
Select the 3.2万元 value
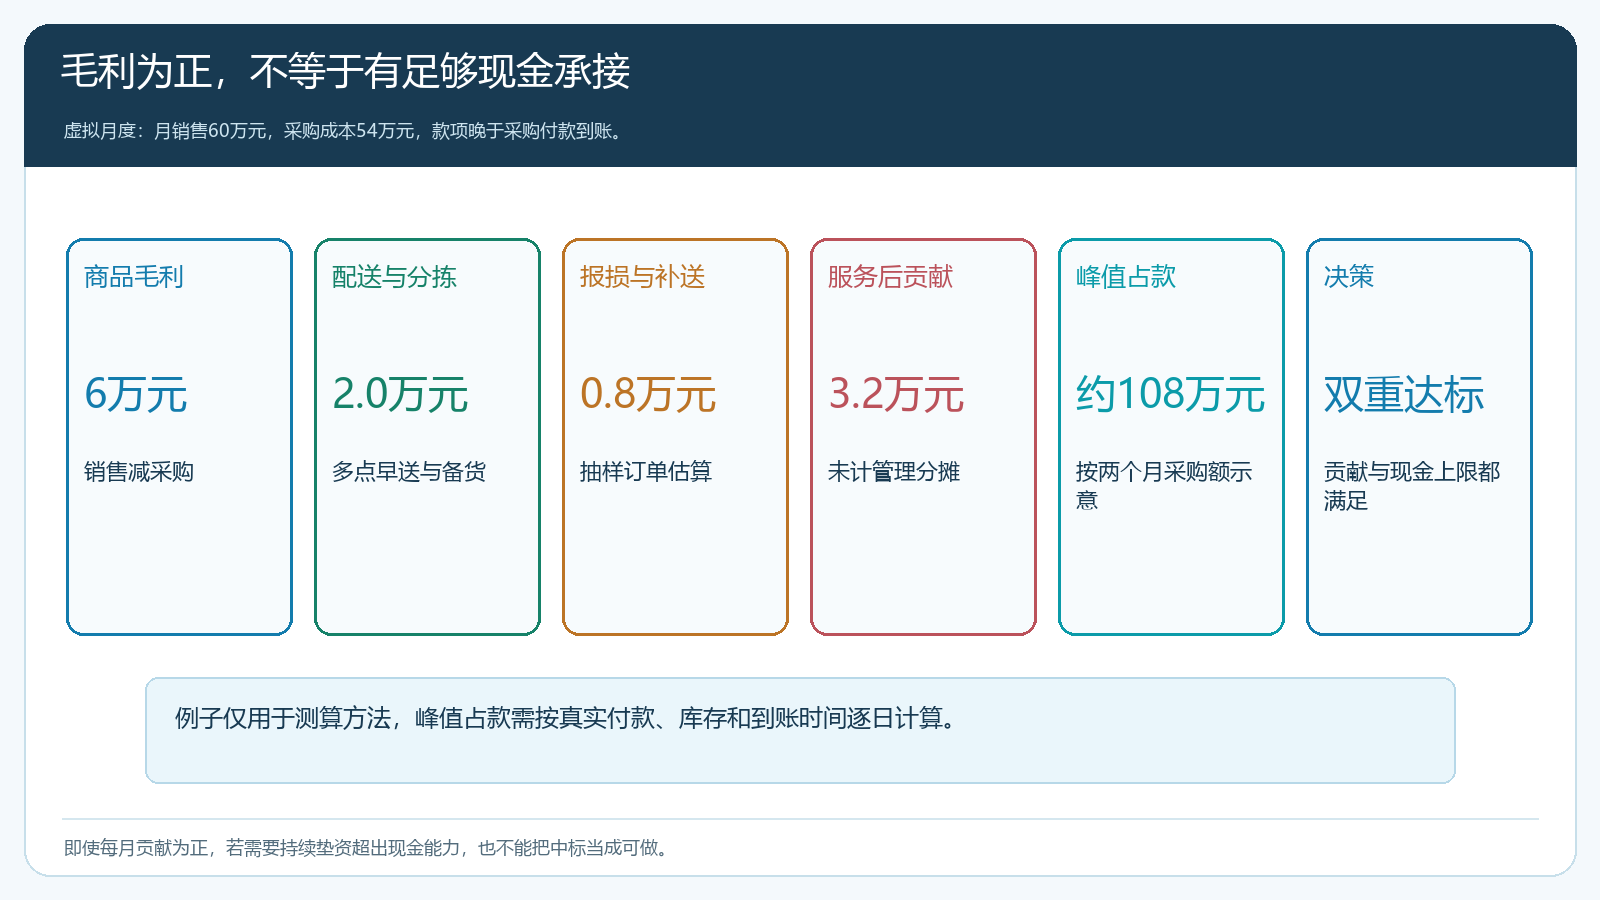pos(896,394)
